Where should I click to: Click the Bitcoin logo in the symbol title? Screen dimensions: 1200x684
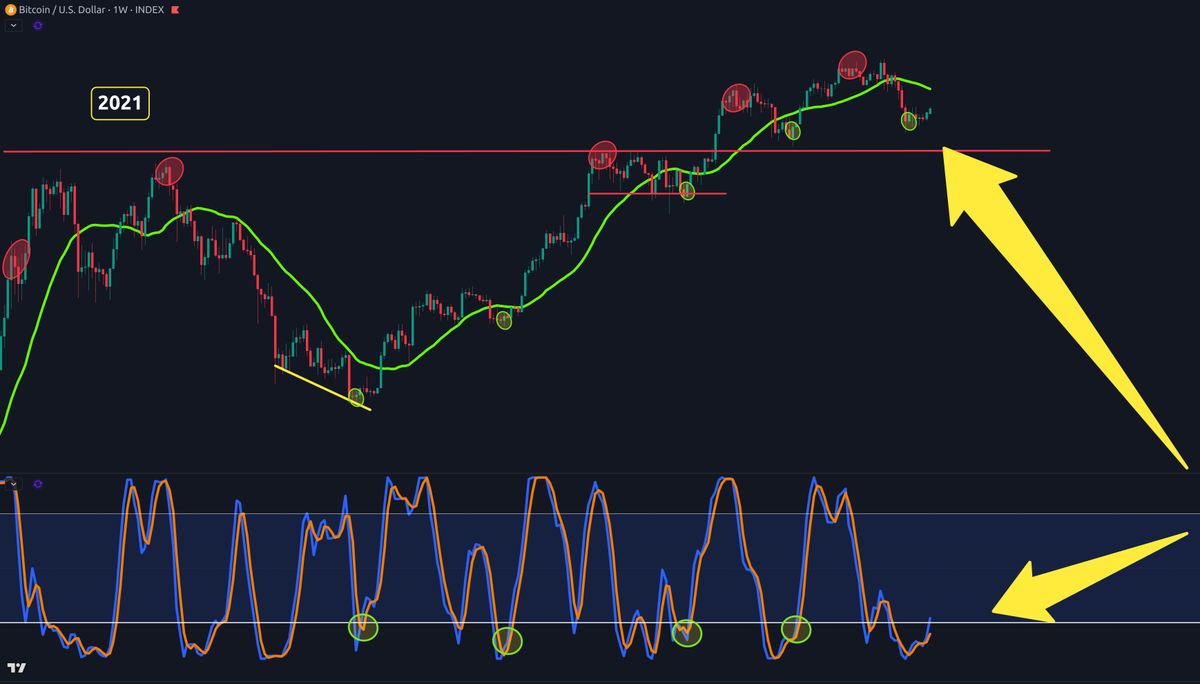coord(11,10)
